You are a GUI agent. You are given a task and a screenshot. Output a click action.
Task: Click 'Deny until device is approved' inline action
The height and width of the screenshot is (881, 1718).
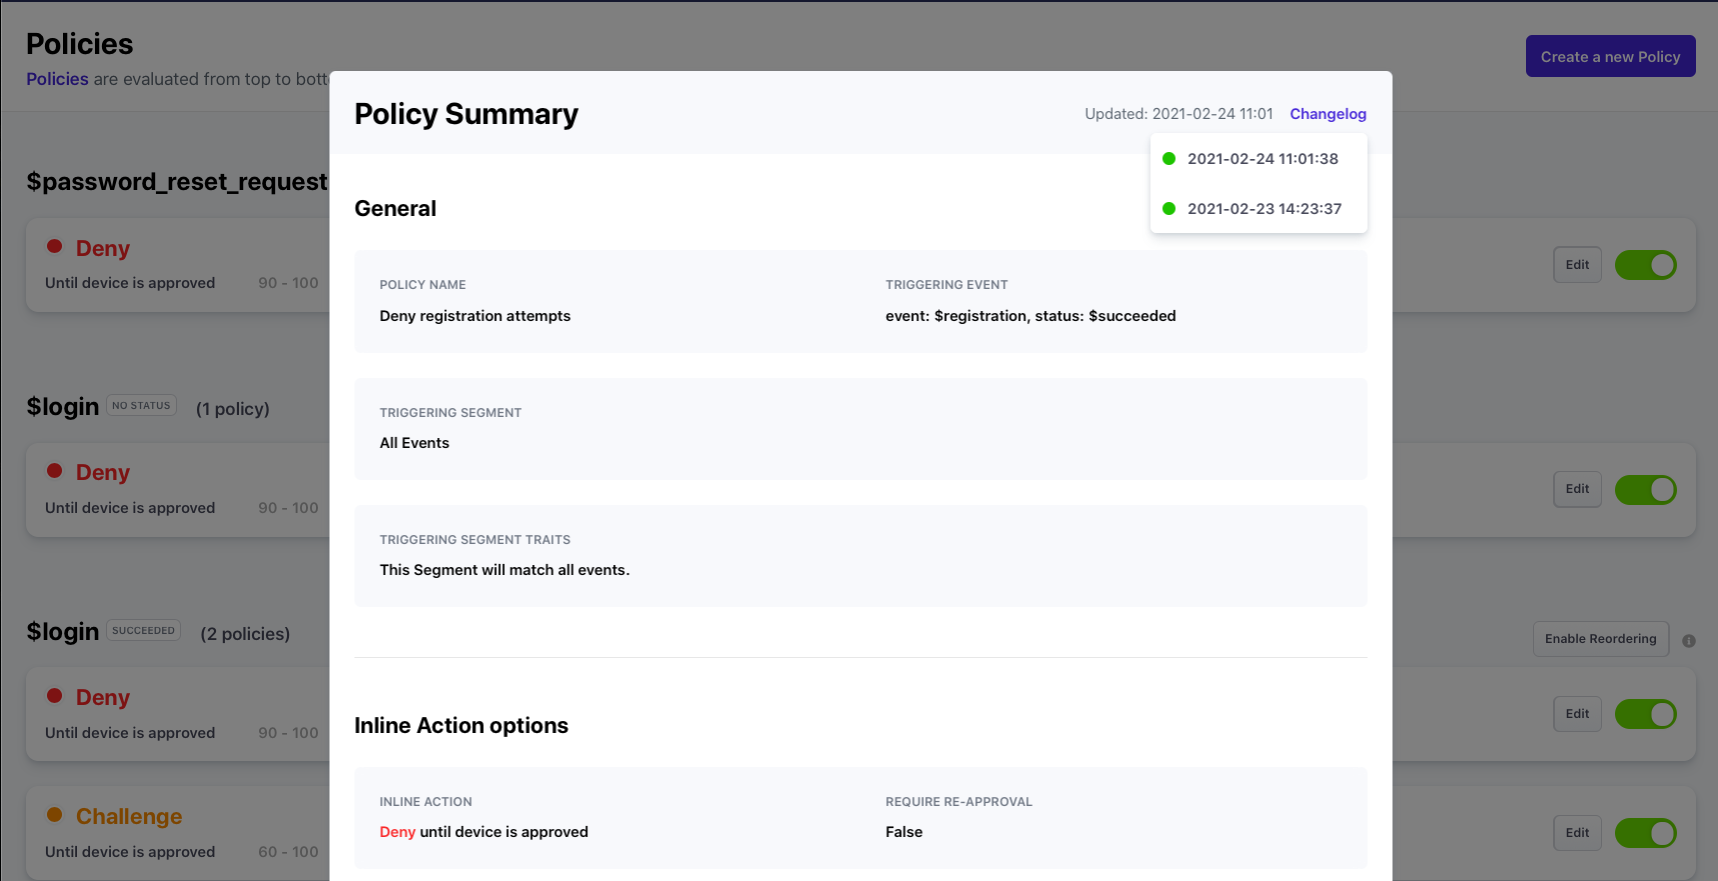point(483,832)
